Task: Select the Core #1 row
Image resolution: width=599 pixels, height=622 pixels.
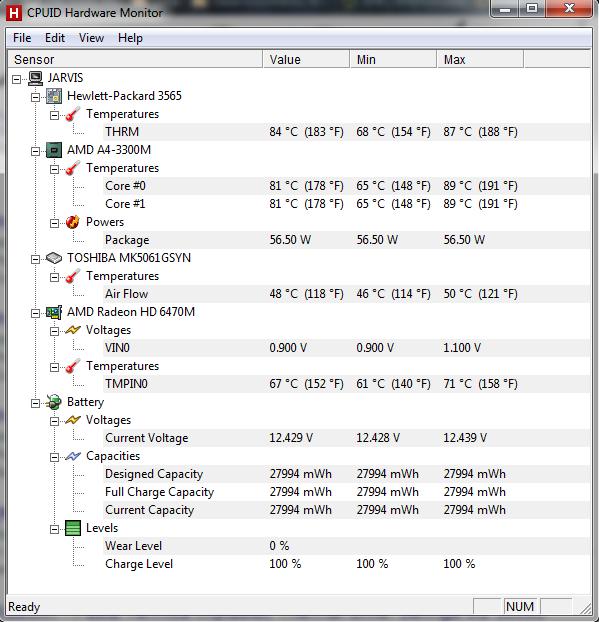Action: tap(346, 204)
